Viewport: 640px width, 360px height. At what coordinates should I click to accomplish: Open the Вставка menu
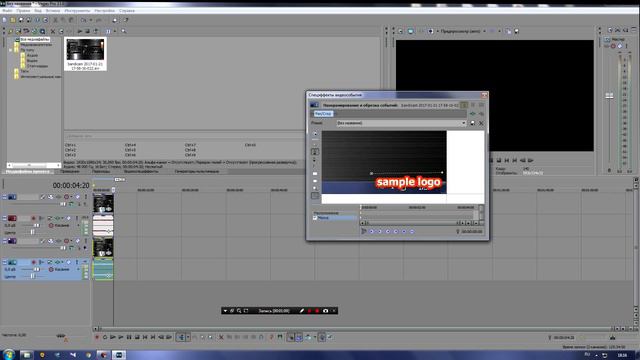(53, 11)
